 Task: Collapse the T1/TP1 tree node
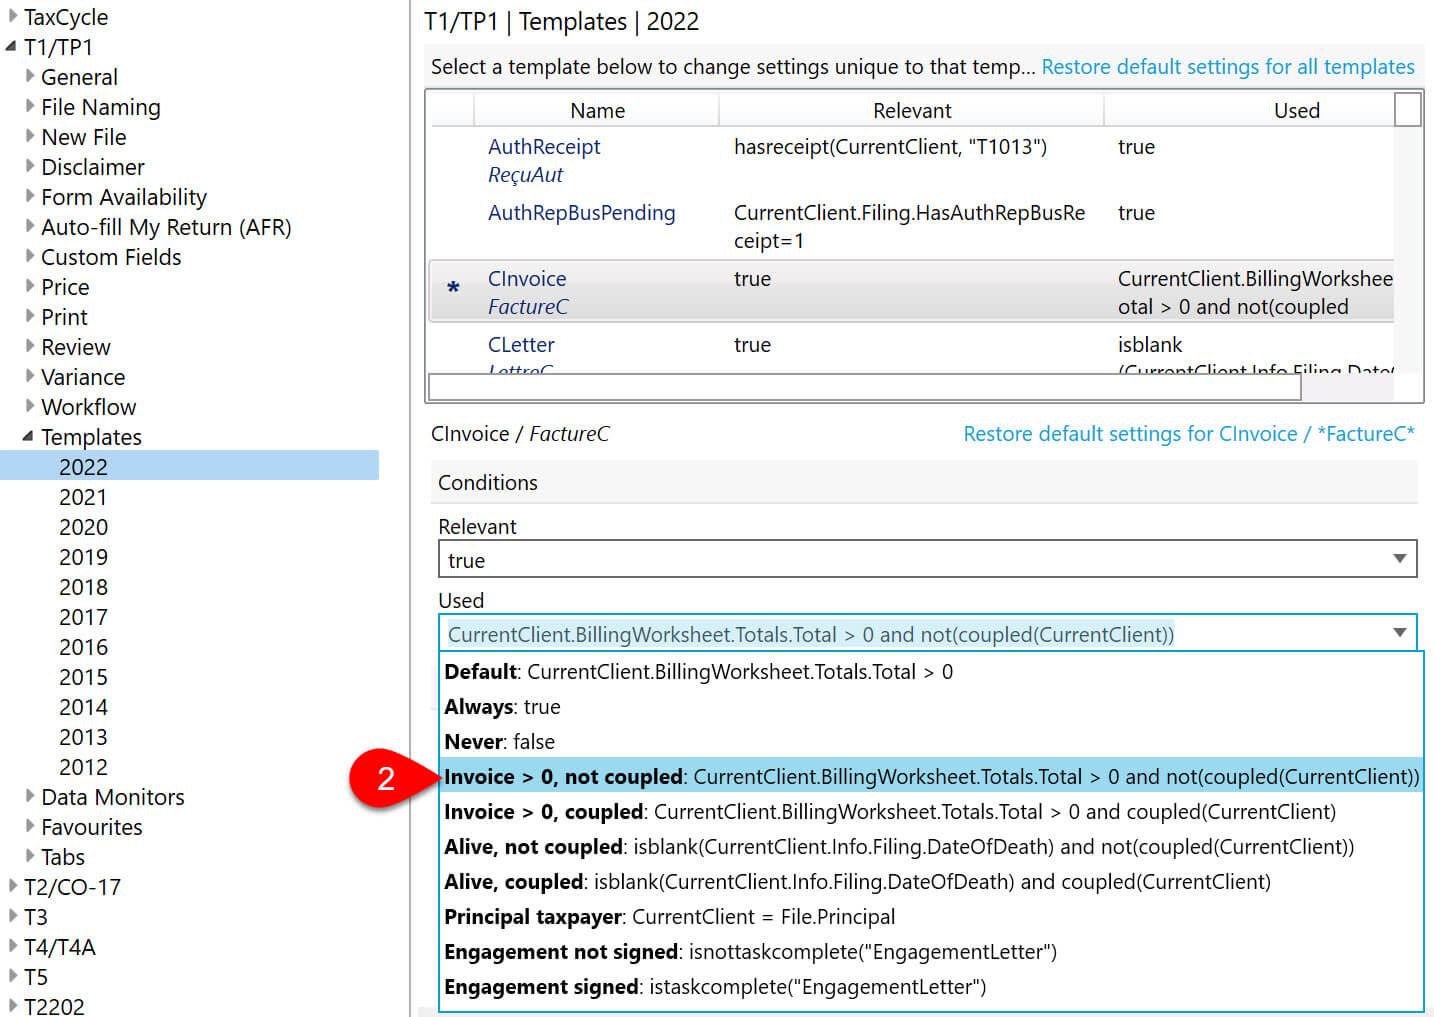pos(12,46)
